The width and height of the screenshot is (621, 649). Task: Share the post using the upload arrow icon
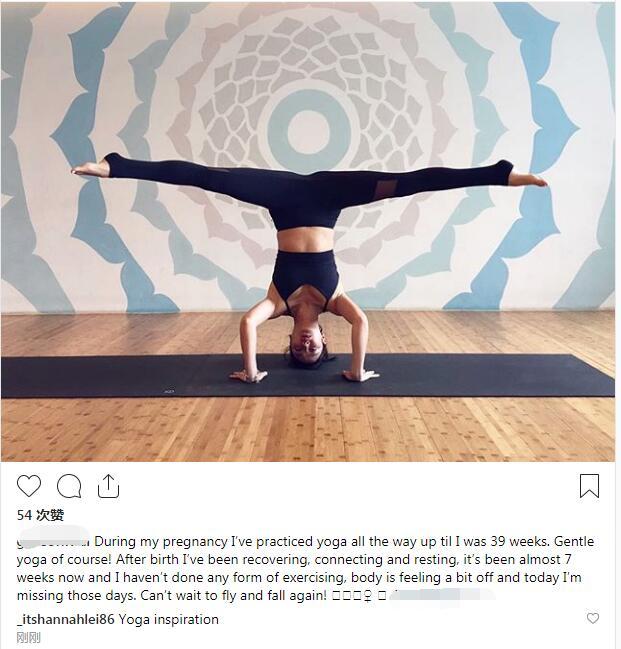pos(108,486)
